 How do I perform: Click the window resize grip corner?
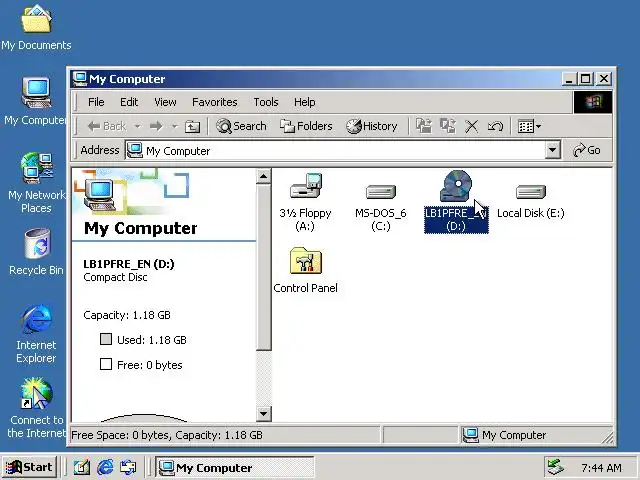click(607, 438)
